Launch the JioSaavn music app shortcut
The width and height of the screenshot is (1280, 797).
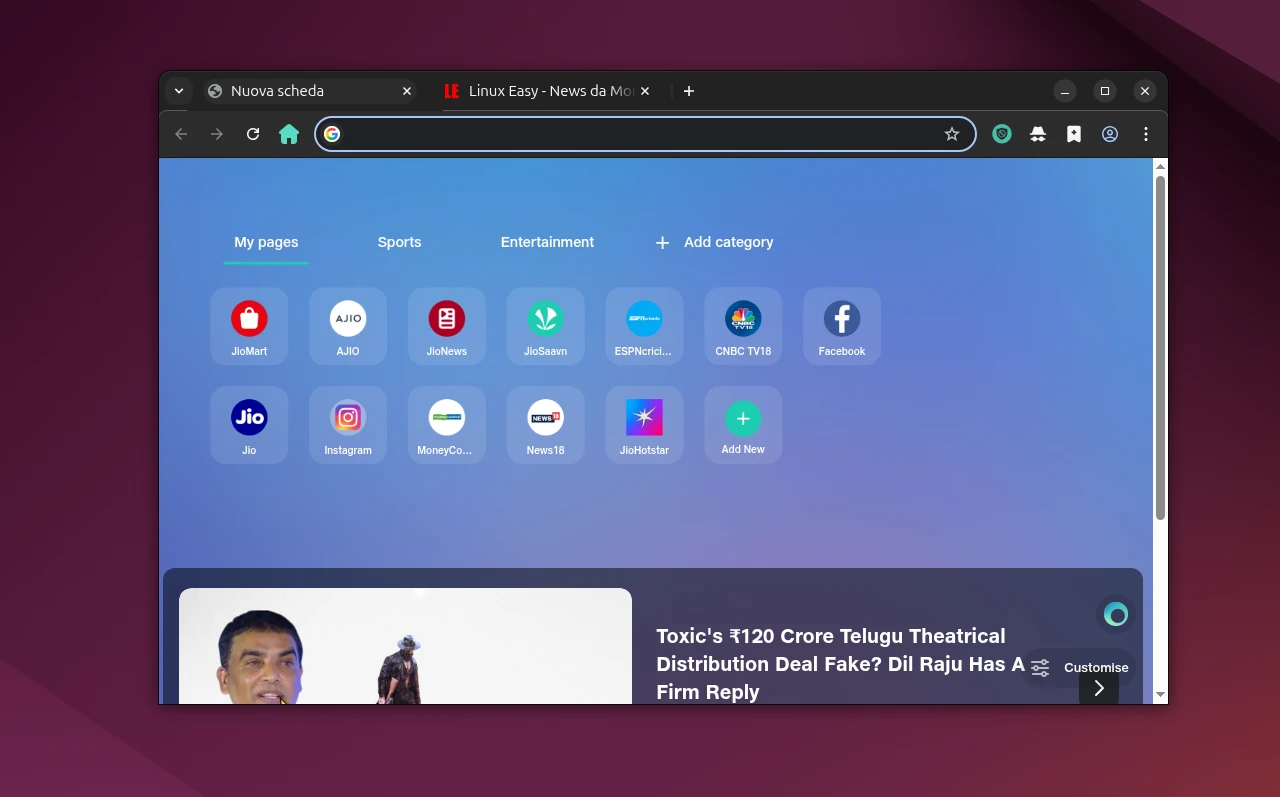545,326
